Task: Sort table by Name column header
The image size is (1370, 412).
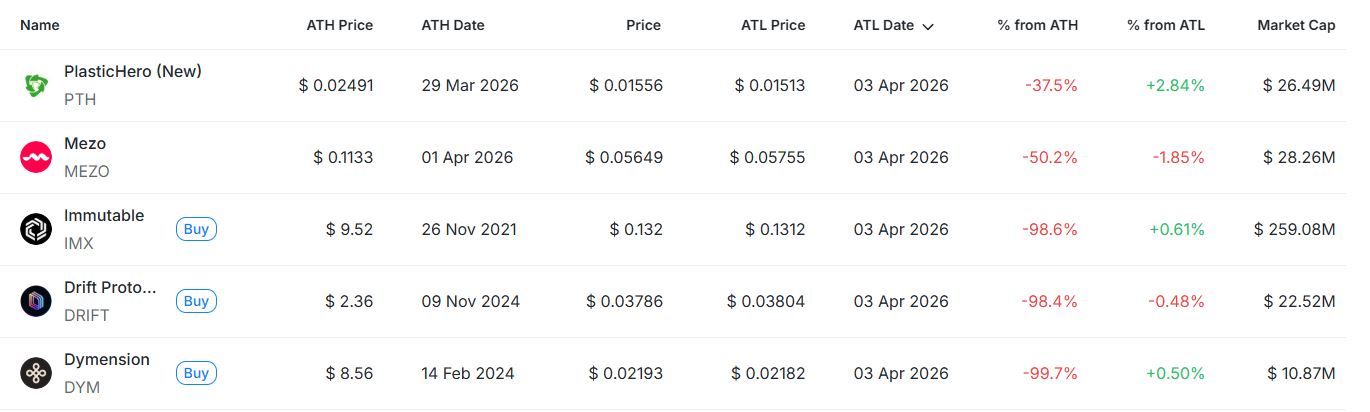Action: coord(39,25)
